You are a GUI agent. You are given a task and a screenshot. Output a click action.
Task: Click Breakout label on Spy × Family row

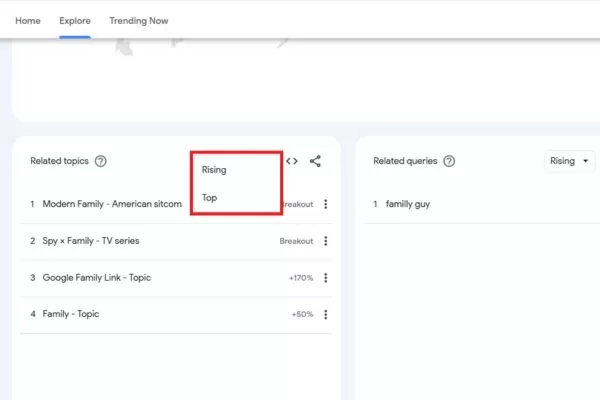pyautogui.click(x=296, y=241)
